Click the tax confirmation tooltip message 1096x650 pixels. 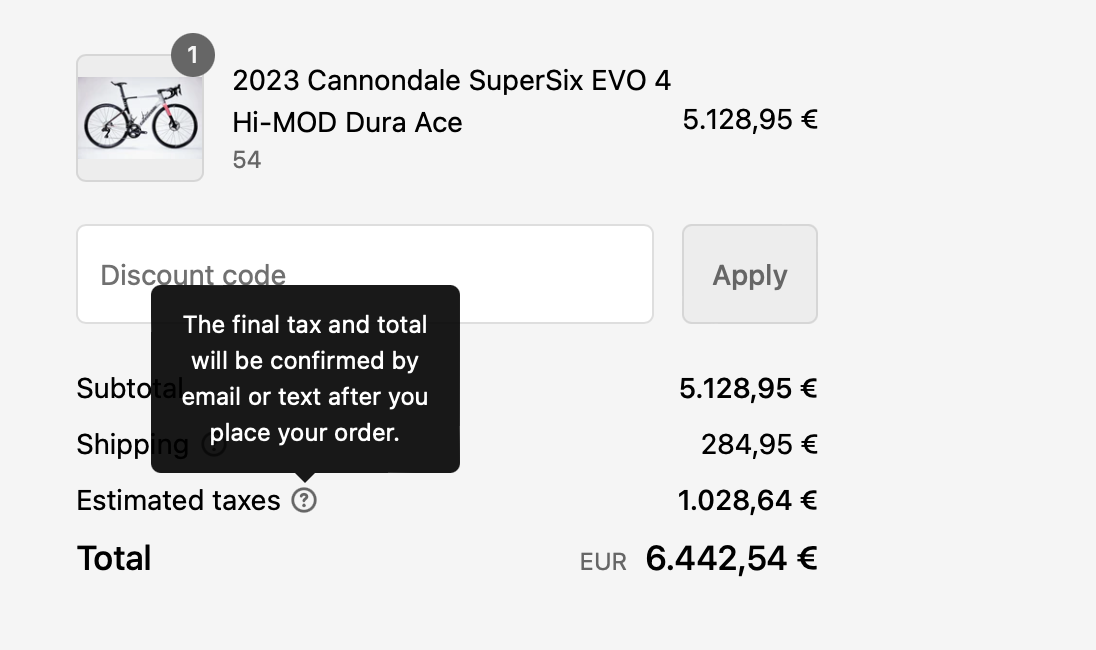(x=305, y=378)
